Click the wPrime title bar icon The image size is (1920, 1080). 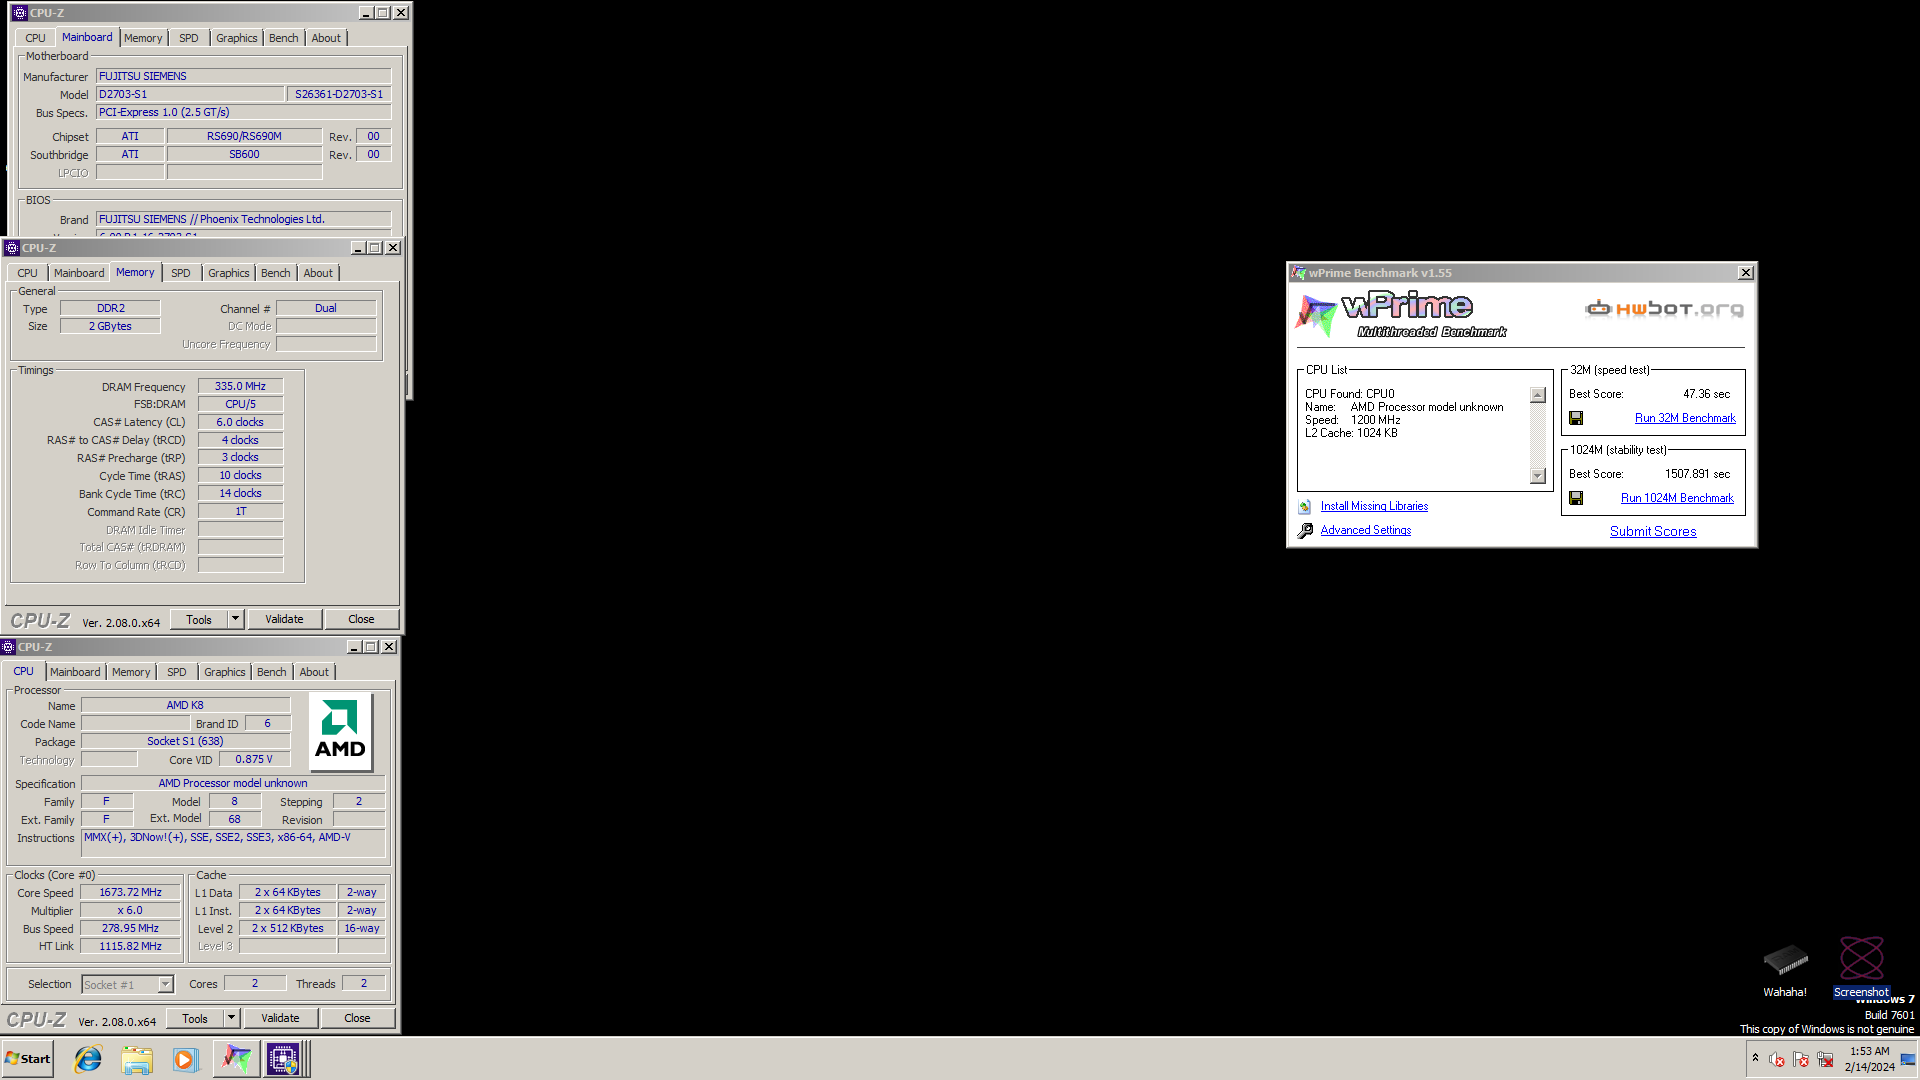pyautogui.click(x=1298, y=273)
